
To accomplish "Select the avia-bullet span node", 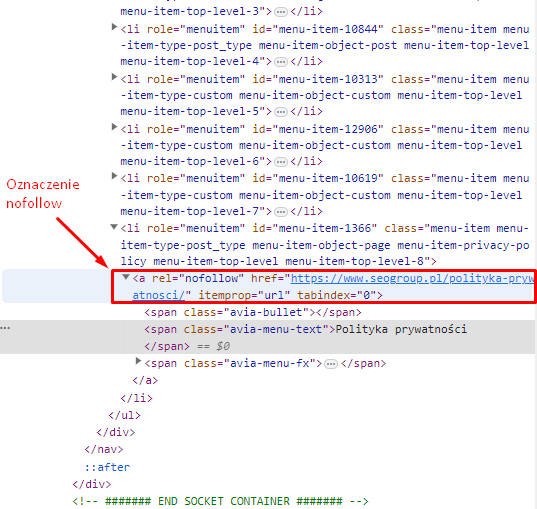I will (x=253, y=312).
